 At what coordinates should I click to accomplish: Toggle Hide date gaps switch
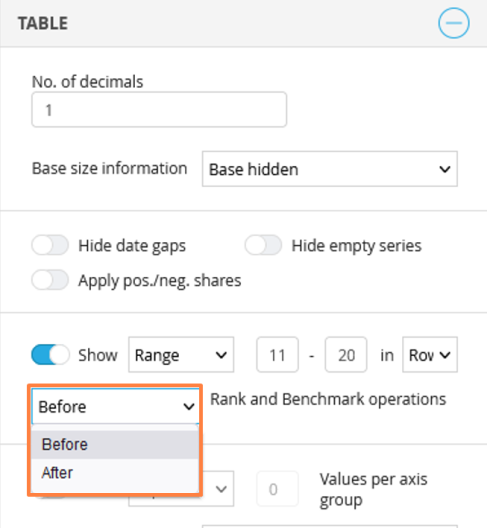(50, 245)
